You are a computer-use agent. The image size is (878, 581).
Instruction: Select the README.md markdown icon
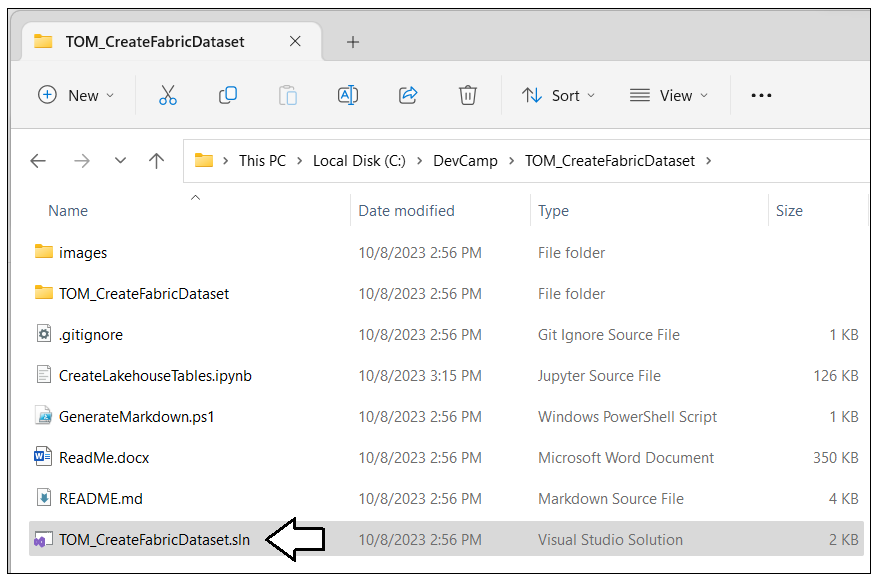(44, 497)
